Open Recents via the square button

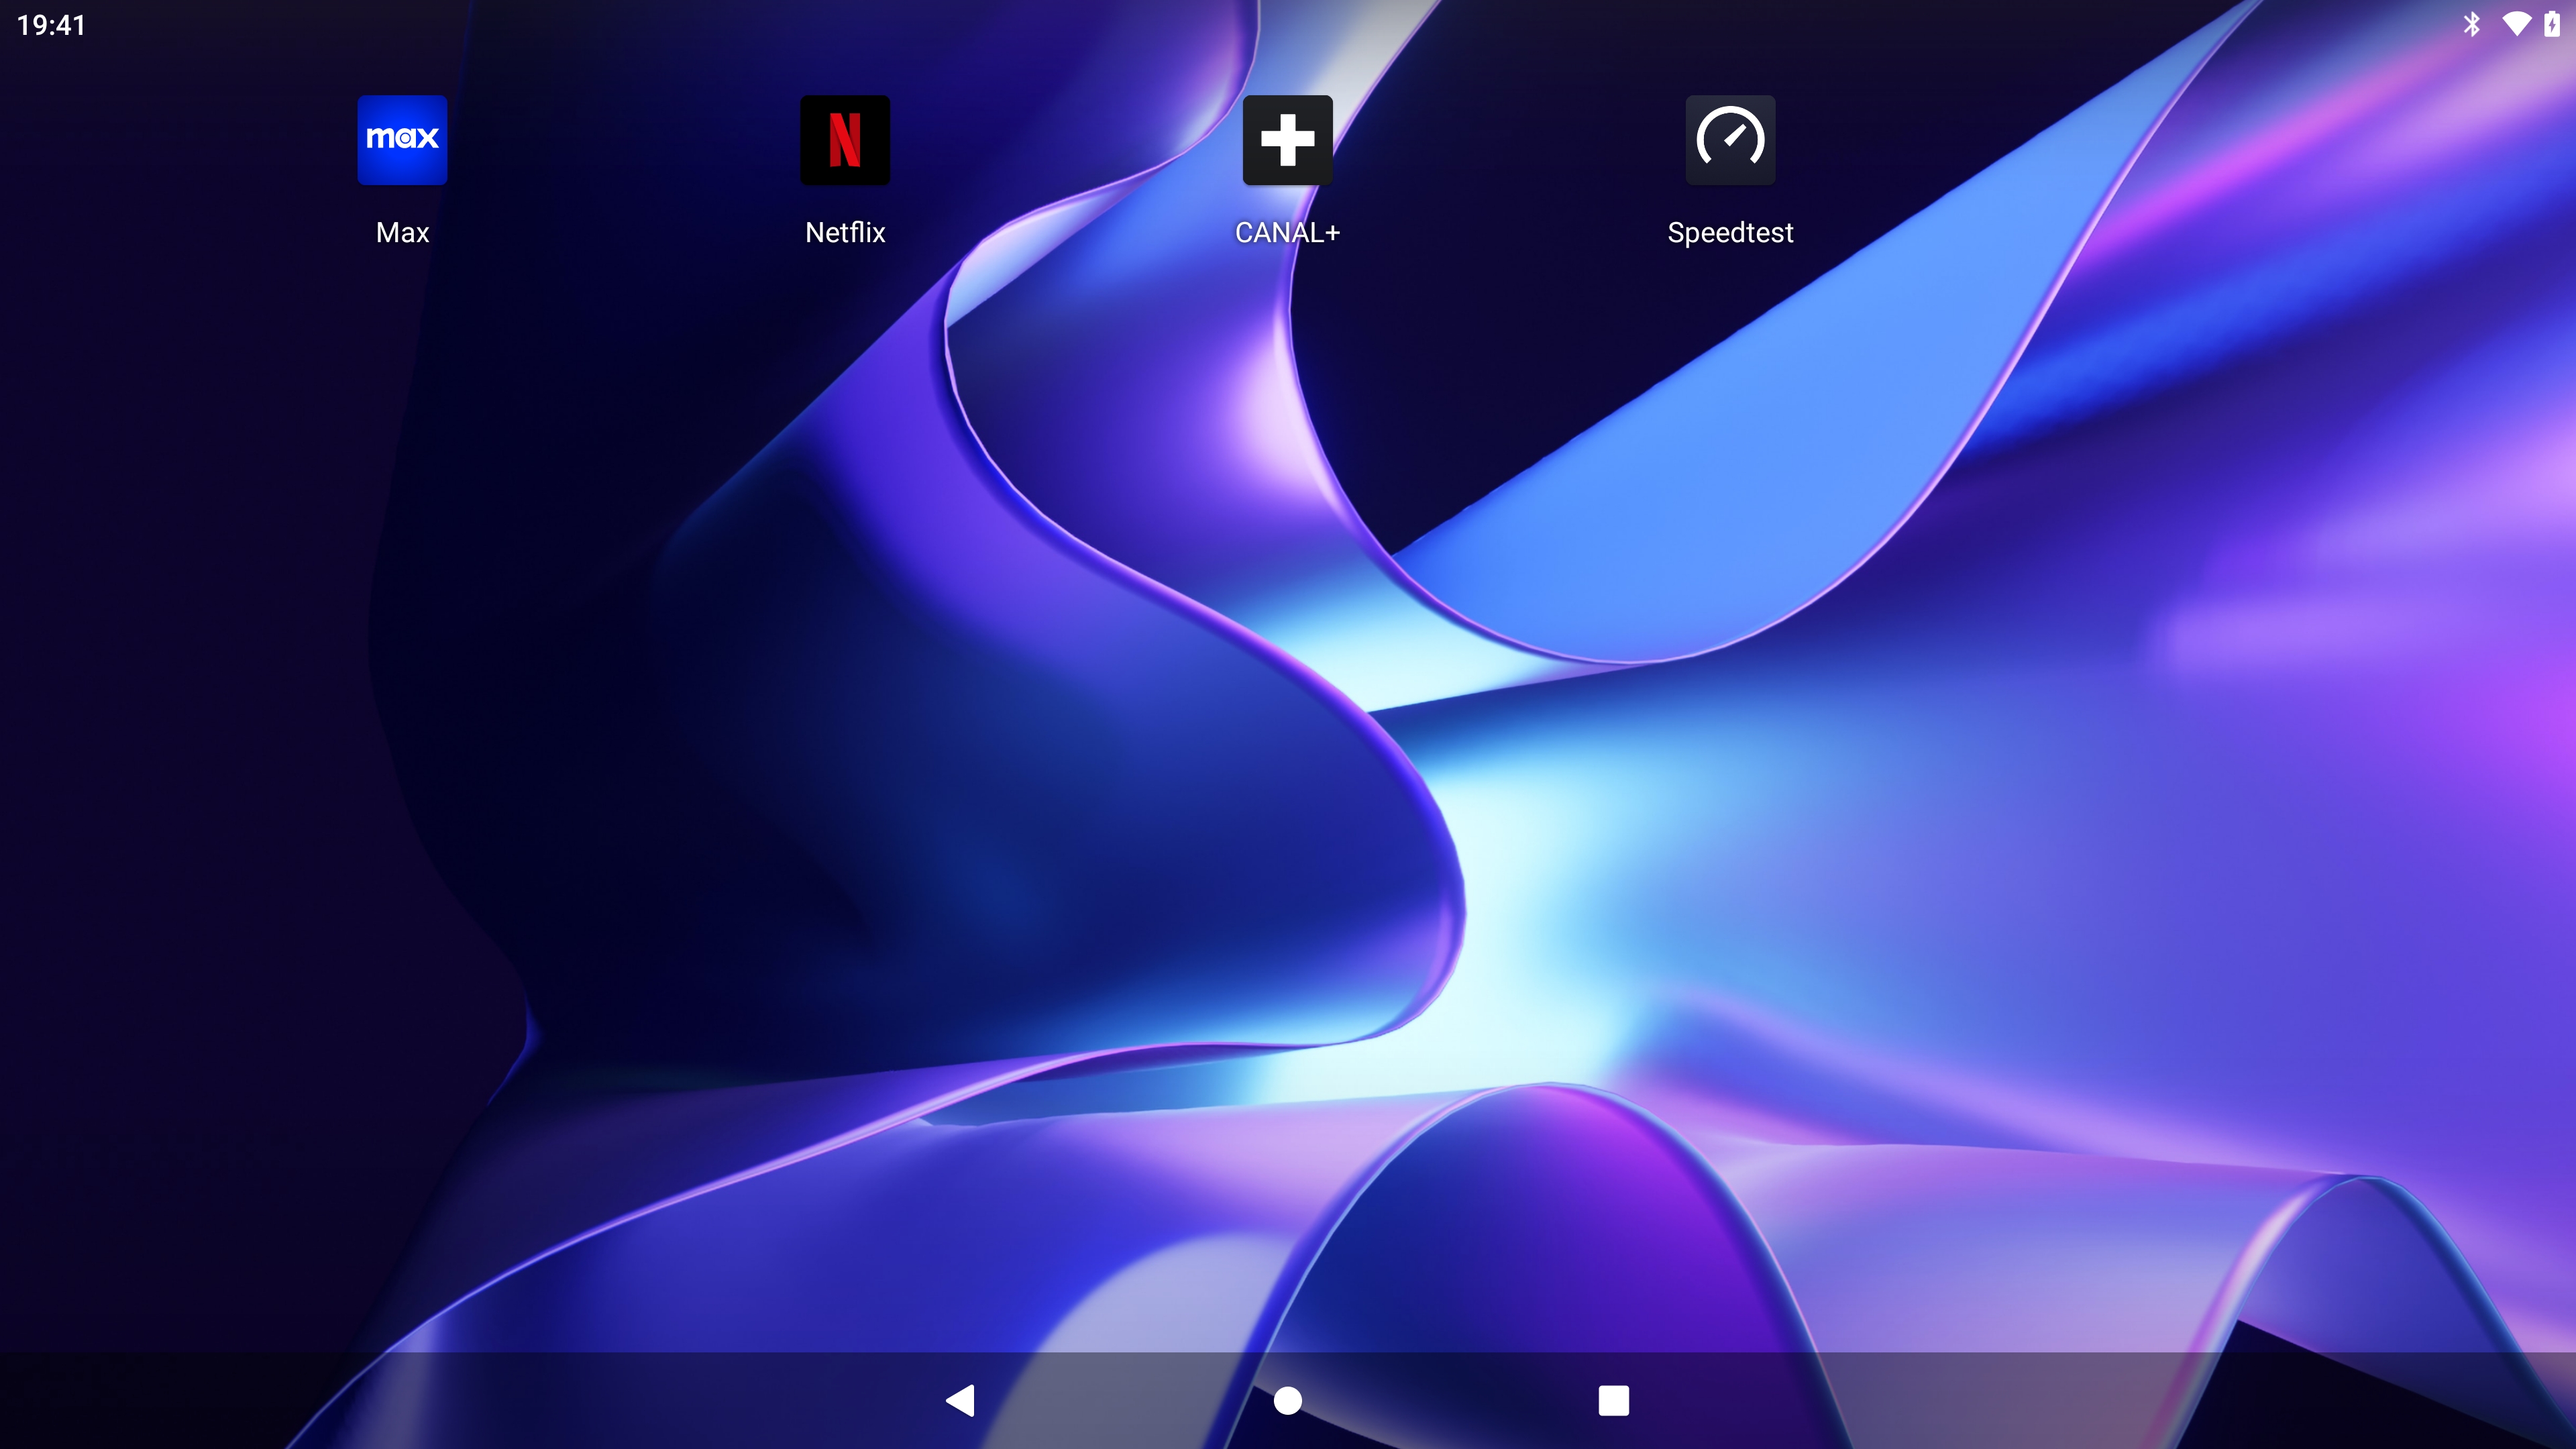click(1614, 1400)
